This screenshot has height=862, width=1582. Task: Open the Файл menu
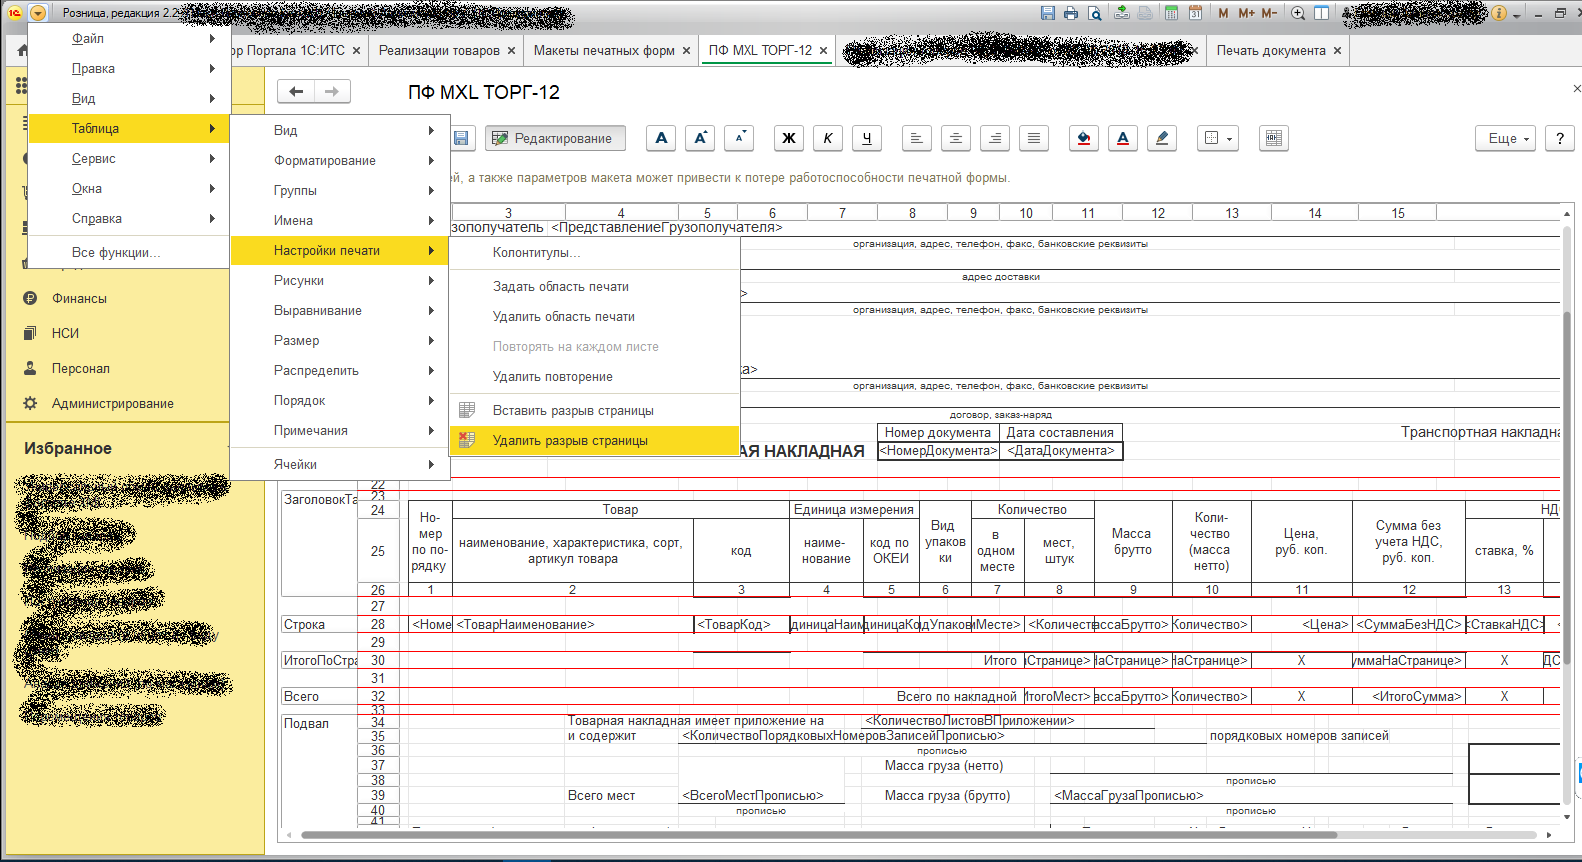129,38
